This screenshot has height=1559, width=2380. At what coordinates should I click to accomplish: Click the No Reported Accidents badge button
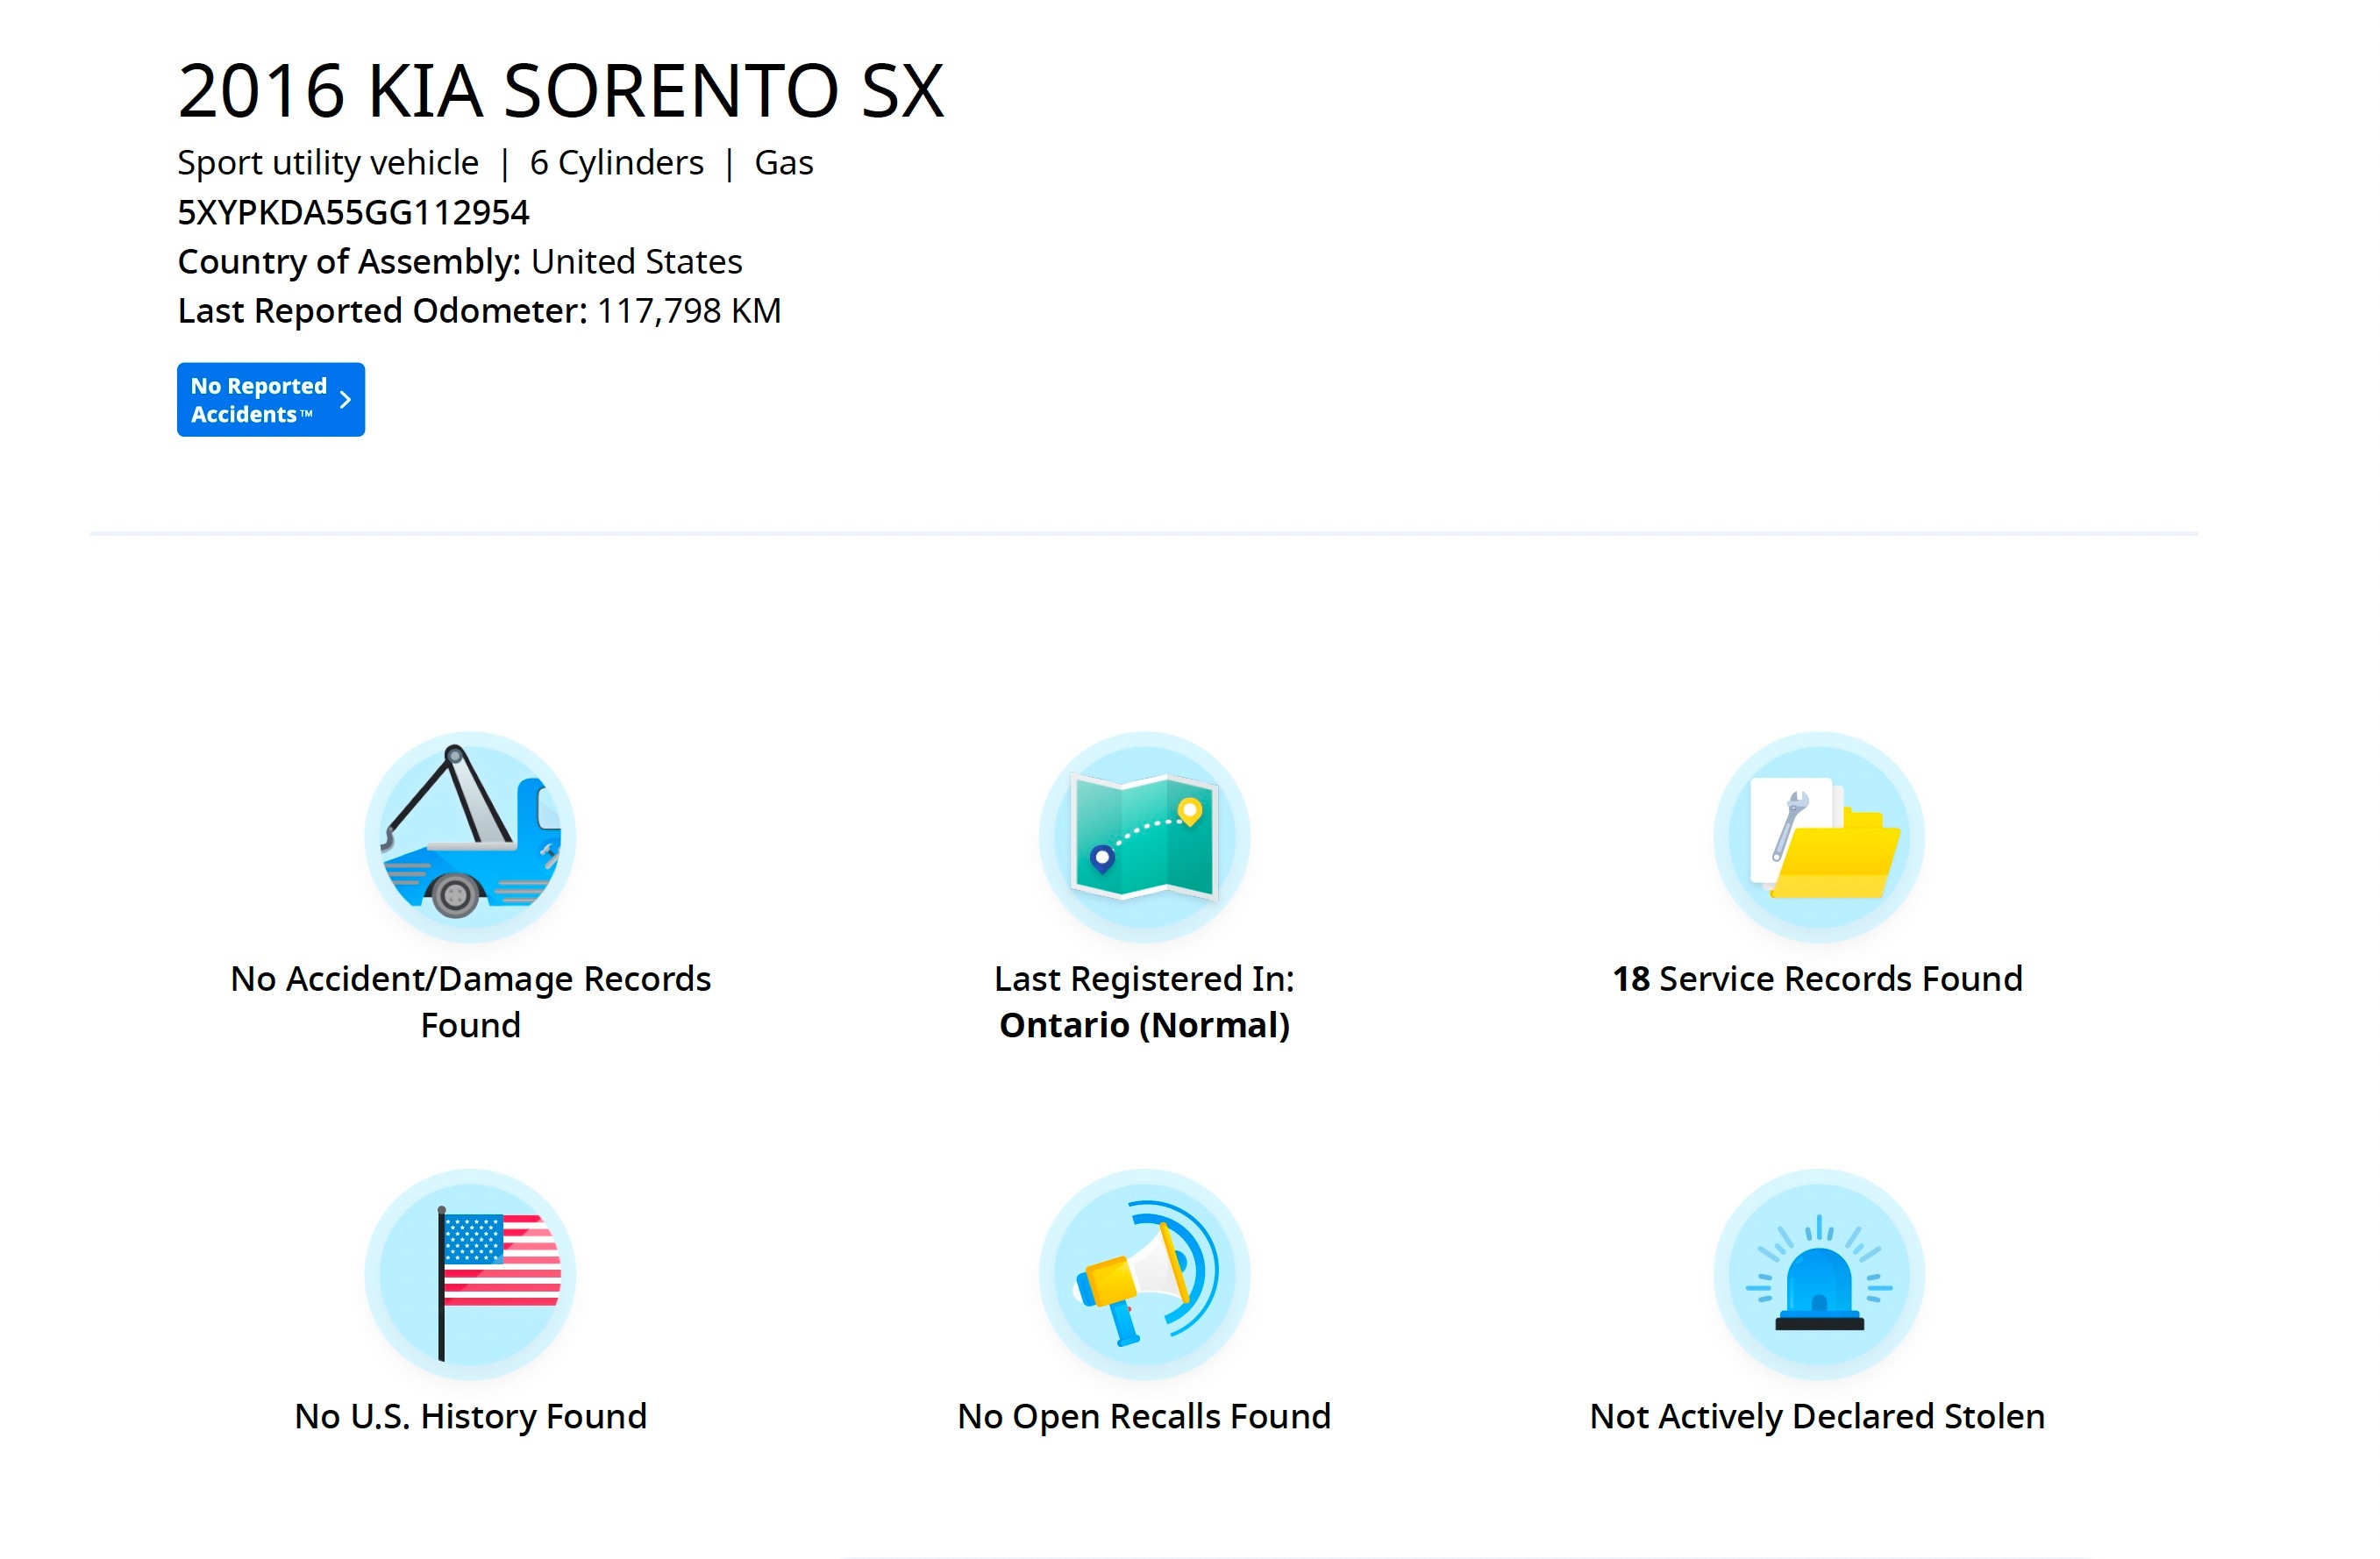tap(271, 400)
